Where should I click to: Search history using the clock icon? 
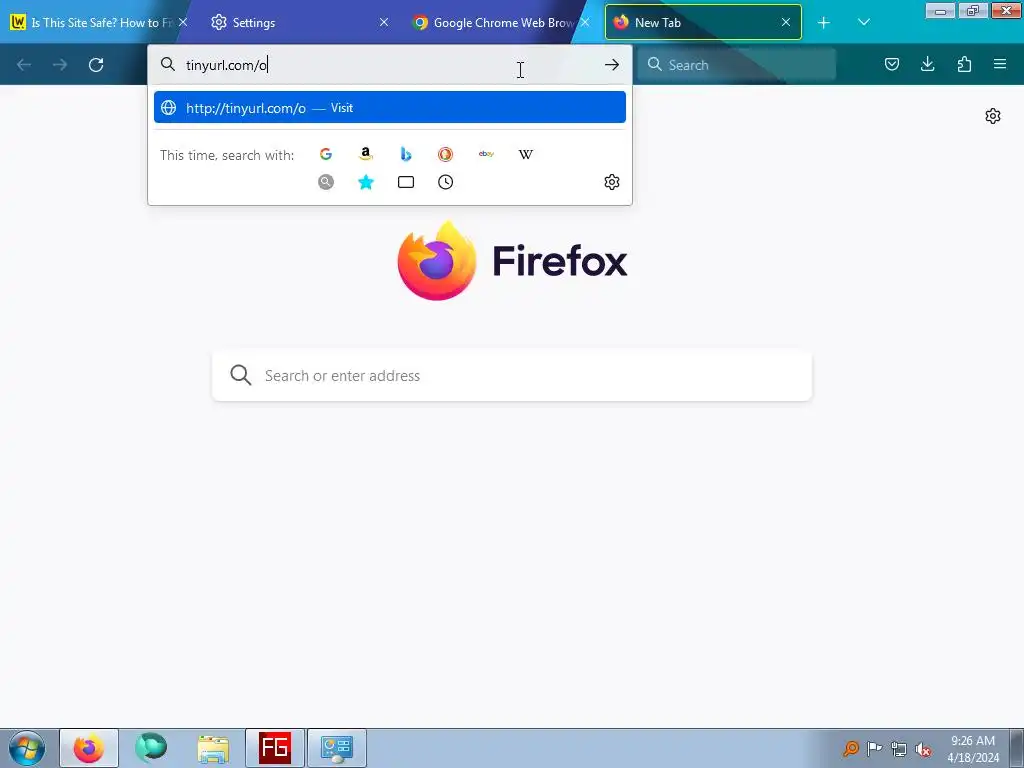[x=445, y=182]
